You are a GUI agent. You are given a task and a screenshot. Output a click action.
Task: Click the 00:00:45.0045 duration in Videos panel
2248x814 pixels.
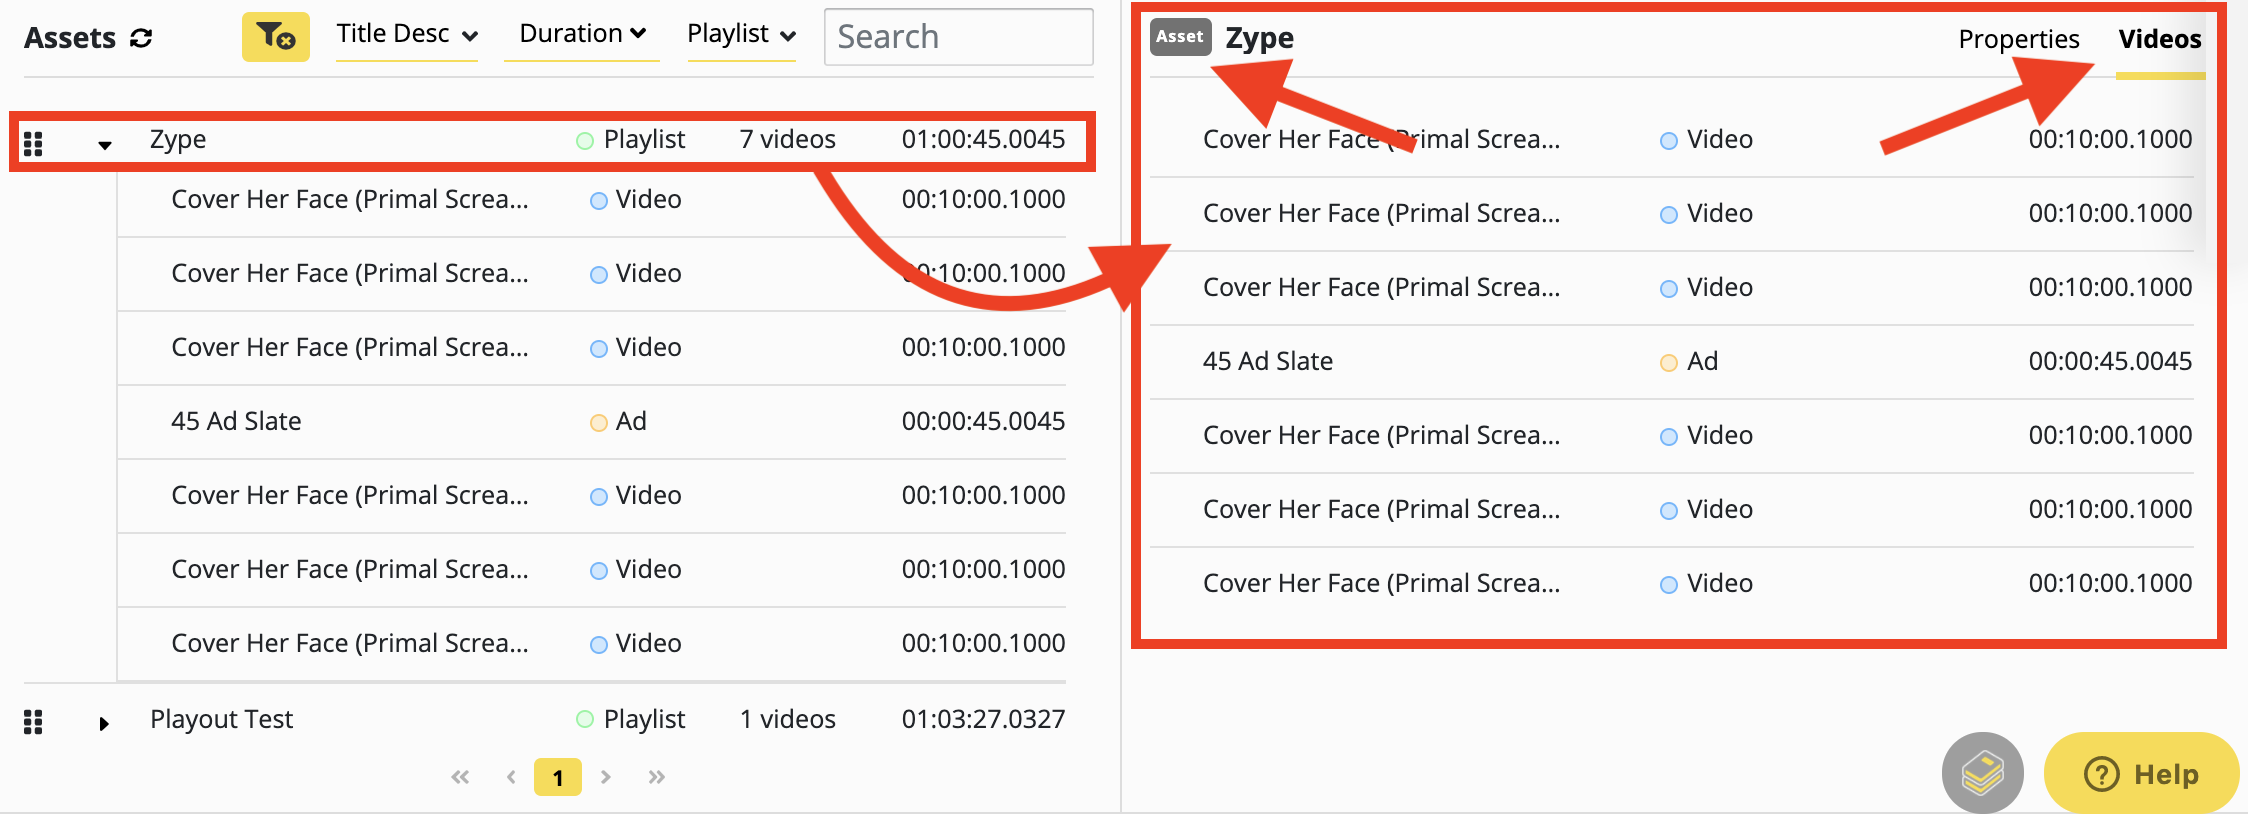pos(2110,361)
